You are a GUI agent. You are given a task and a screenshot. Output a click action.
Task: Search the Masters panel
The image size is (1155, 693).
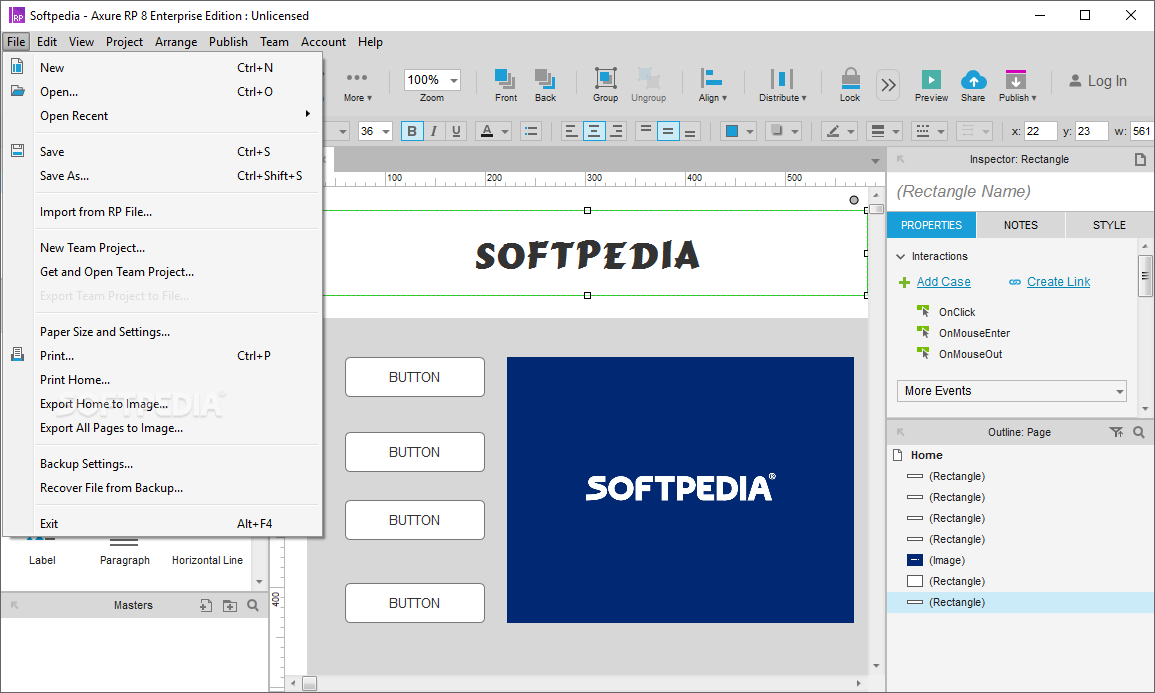[x=253, y=605]
